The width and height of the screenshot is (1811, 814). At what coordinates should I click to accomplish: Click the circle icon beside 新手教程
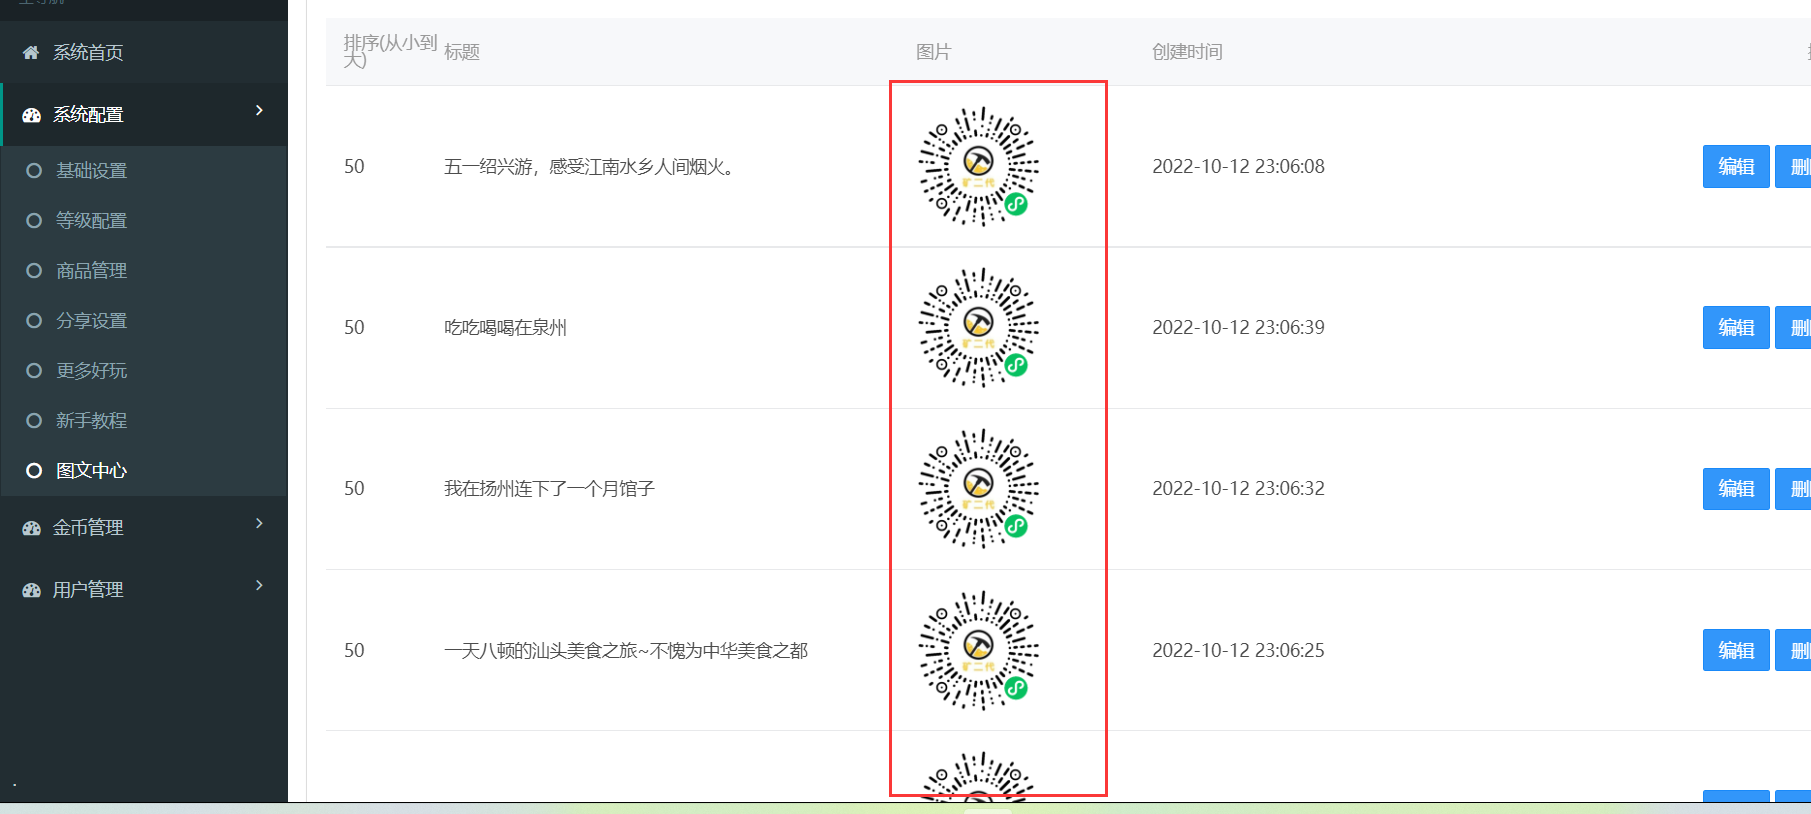(x=34, y=421)
